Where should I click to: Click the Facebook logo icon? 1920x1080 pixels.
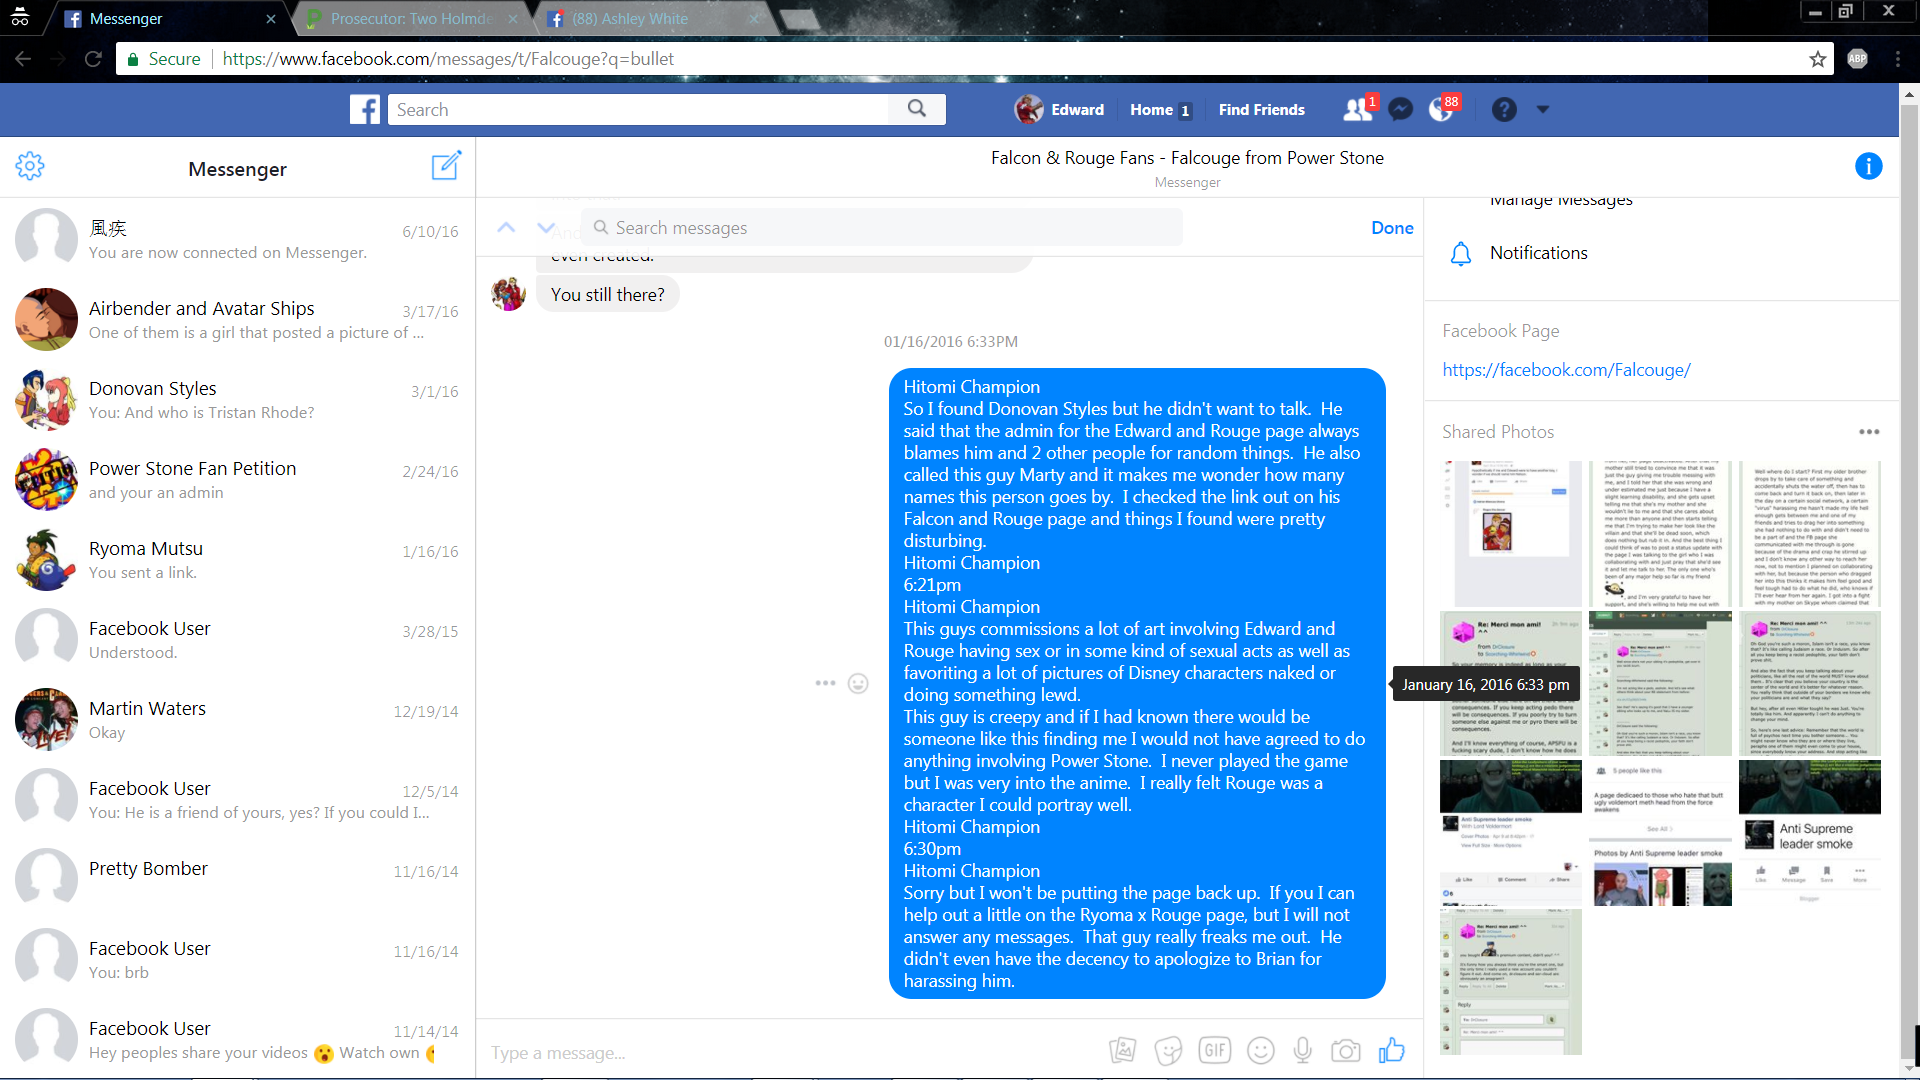tap(365, 109)
